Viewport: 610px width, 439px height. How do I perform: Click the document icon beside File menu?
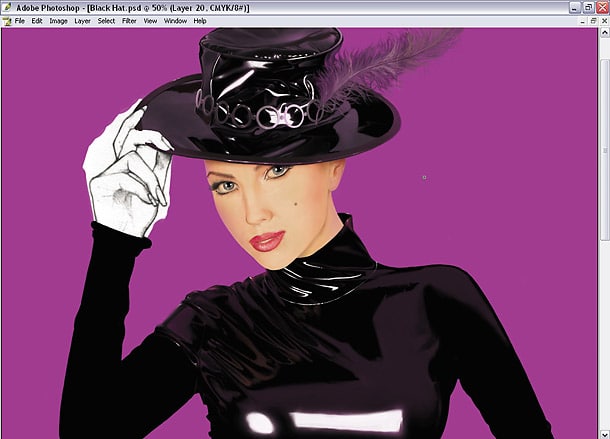(x=7, y=21)
